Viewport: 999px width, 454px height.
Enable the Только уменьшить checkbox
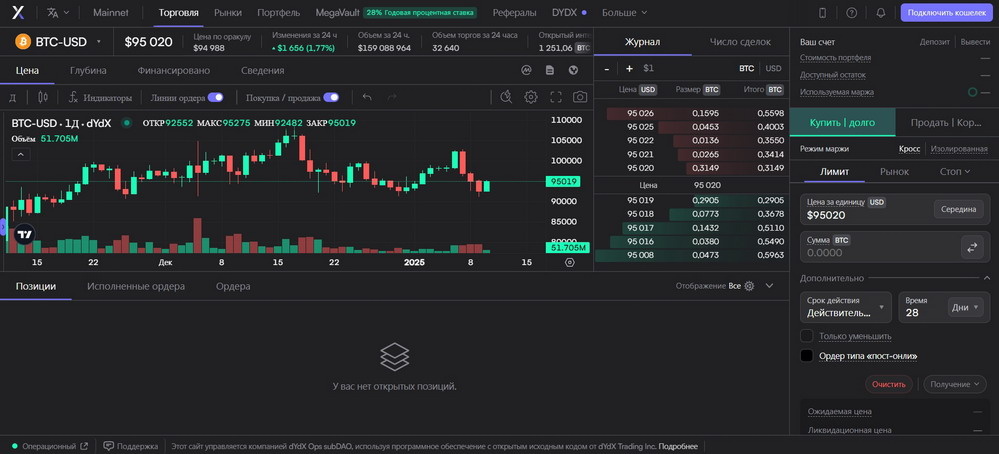tap(807, 336)
